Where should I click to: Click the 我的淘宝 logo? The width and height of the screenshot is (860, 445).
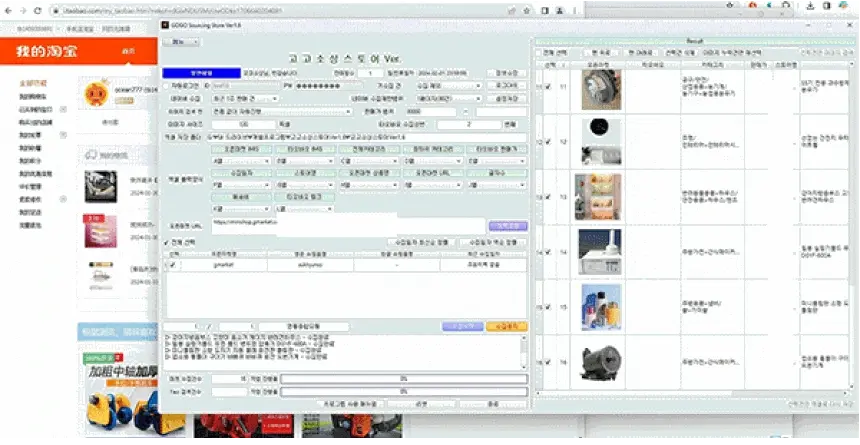47,52
